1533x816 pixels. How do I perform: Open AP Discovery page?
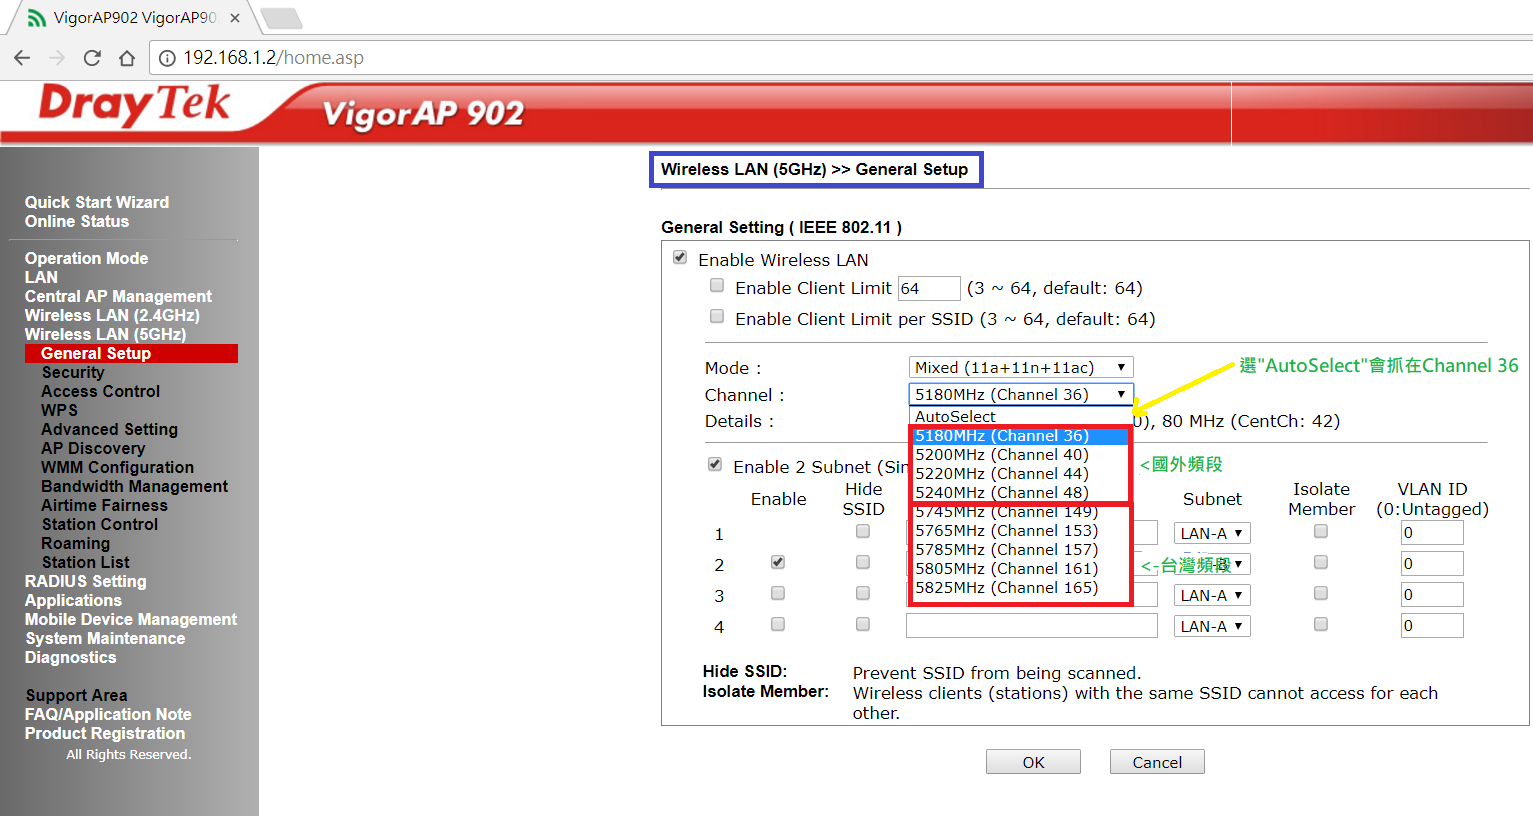93,448
